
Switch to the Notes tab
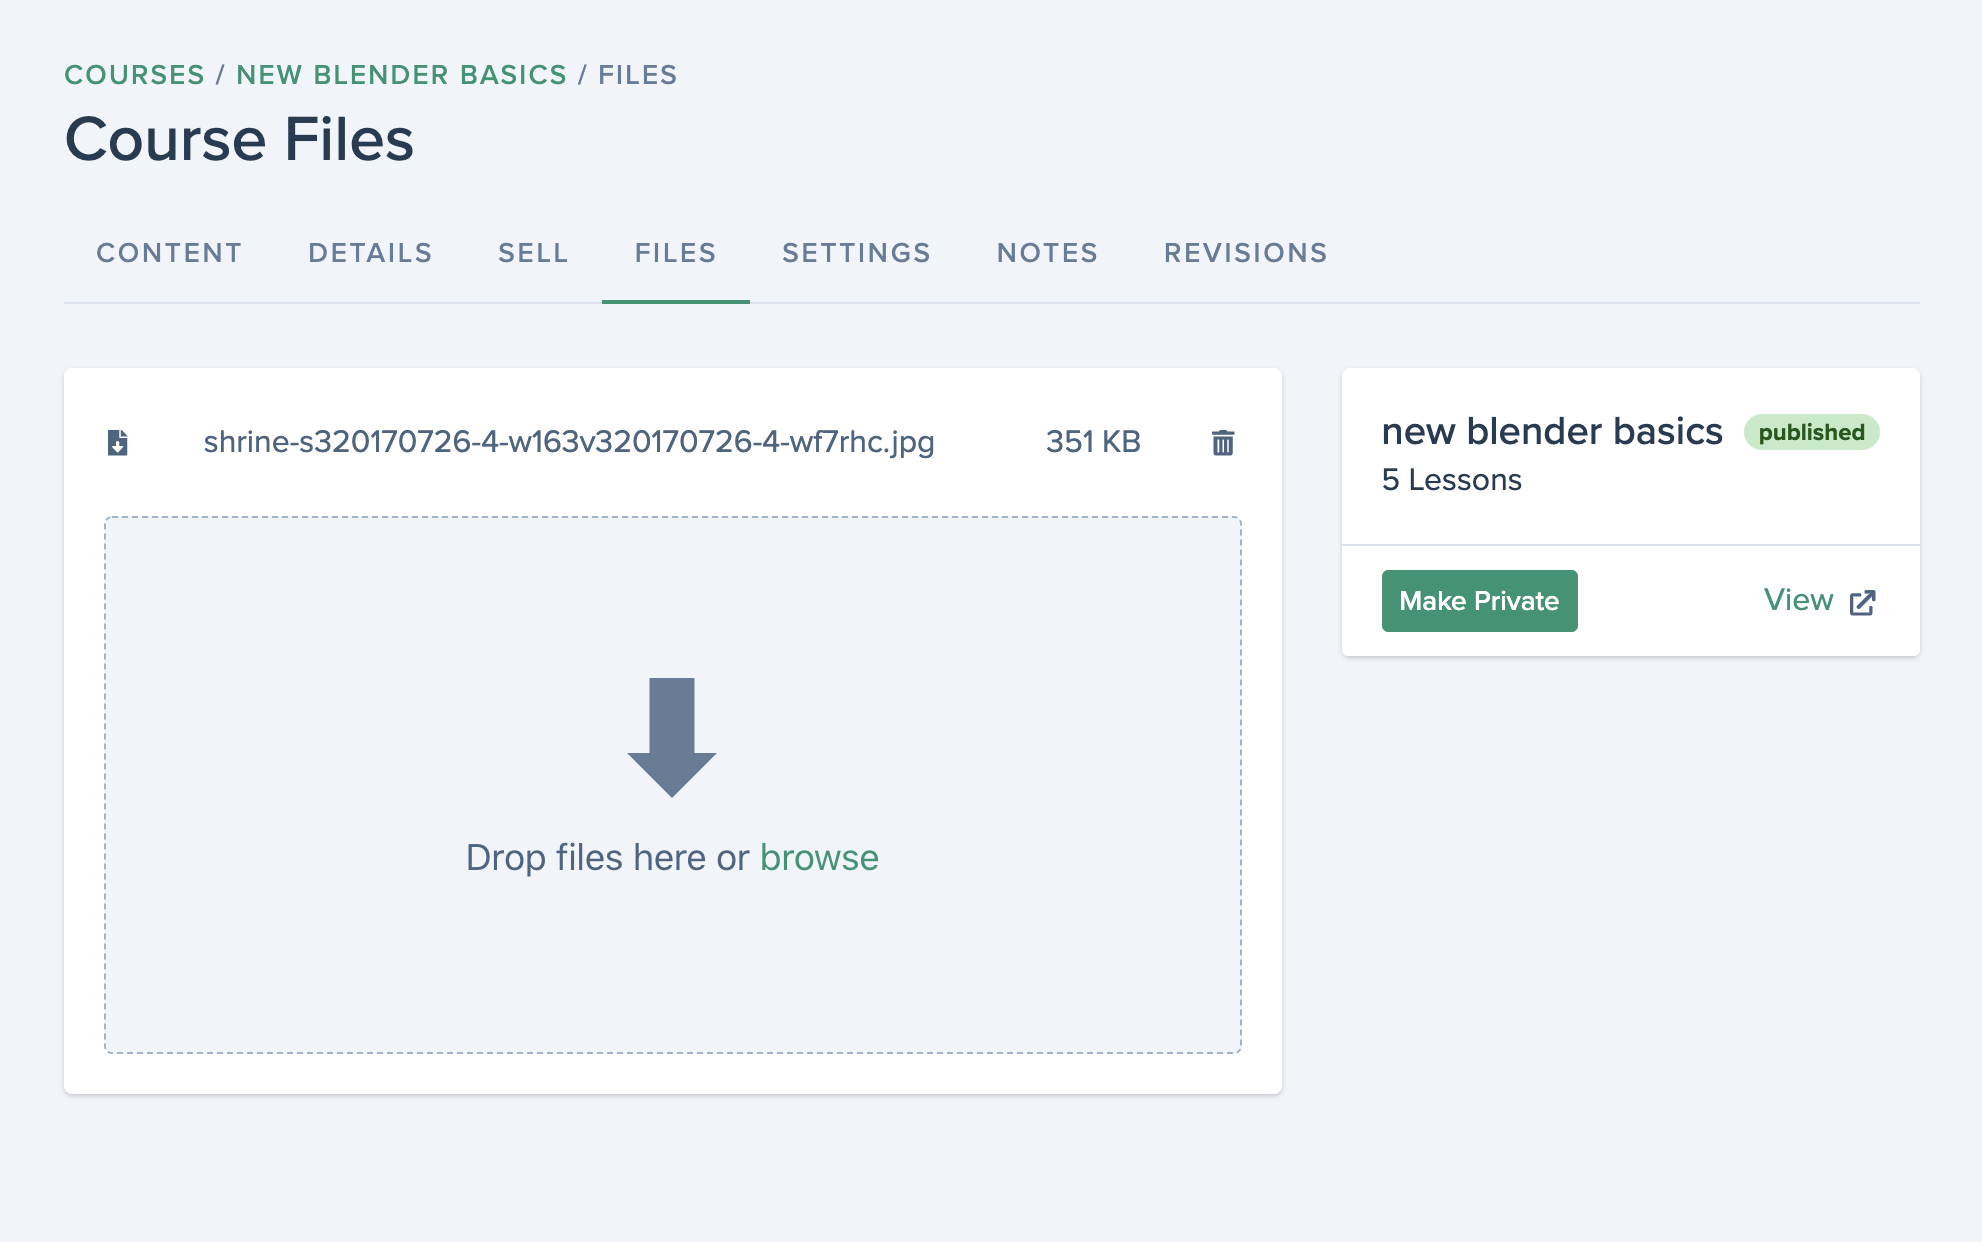click(1047, 253)
